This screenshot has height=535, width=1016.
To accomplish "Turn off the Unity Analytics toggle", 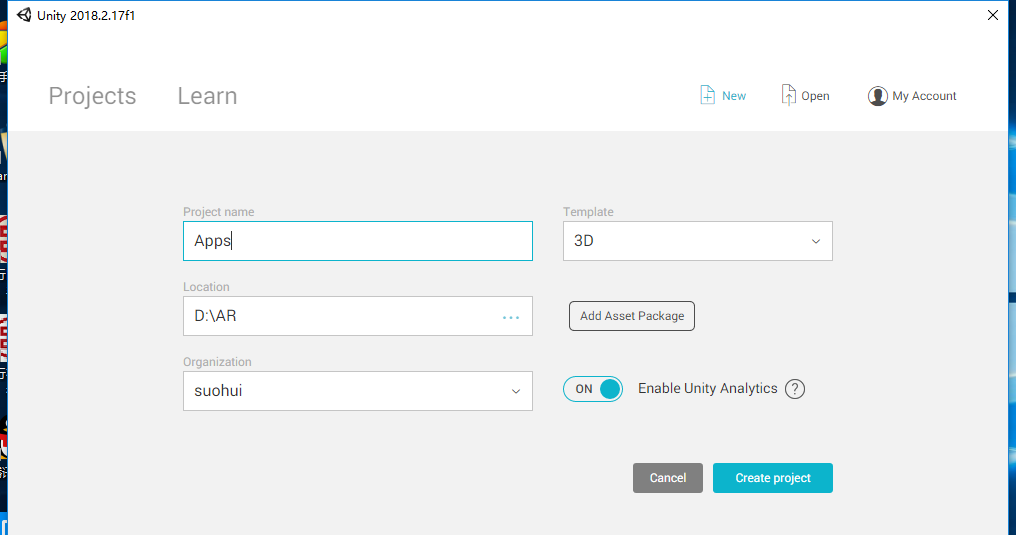I will (593, 389).
